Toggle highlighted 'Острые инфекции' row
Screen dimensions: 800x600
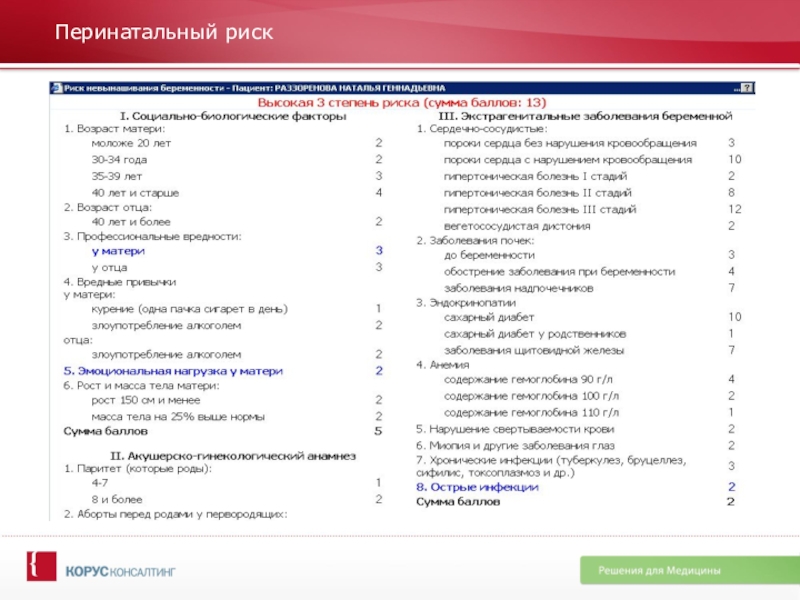tap(477, 487)
